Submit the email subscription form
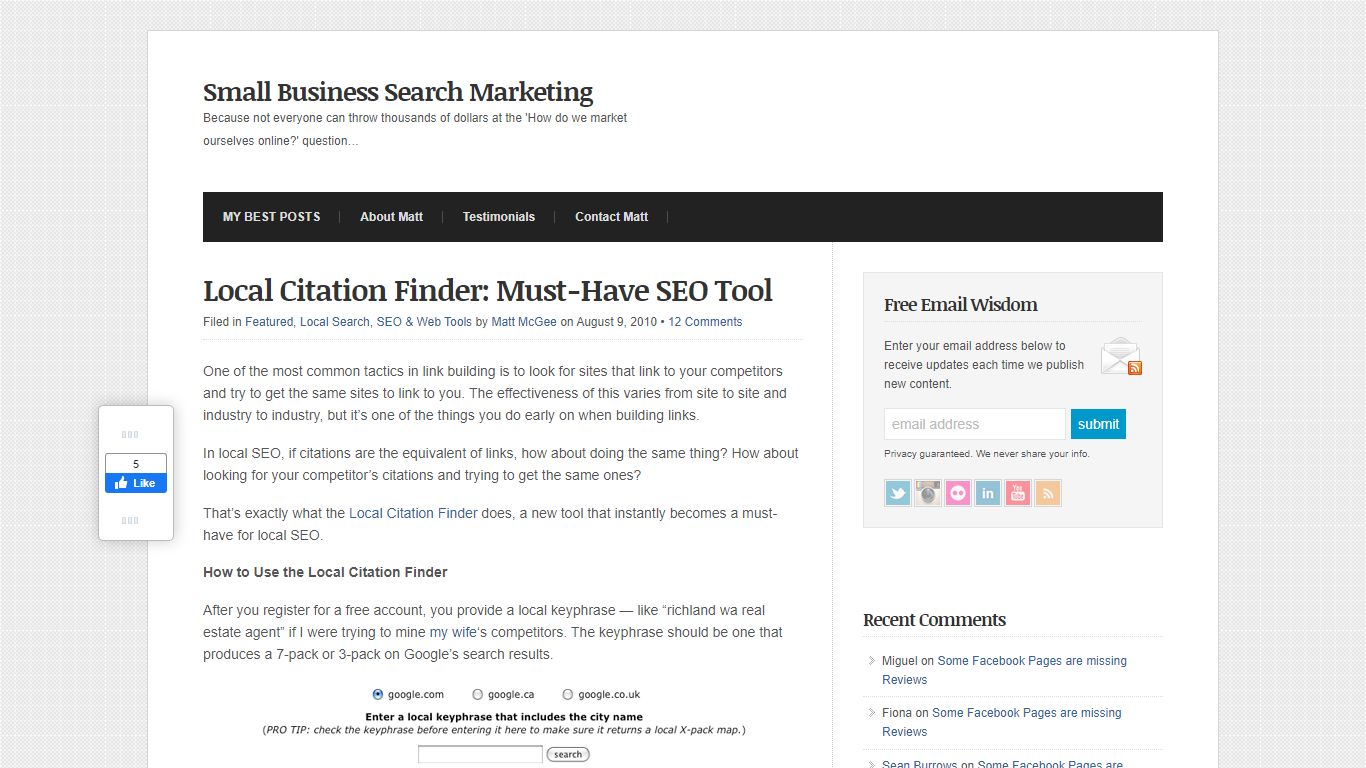The width and height of the screenshot is (1366, 768). tap(1098, 424)
